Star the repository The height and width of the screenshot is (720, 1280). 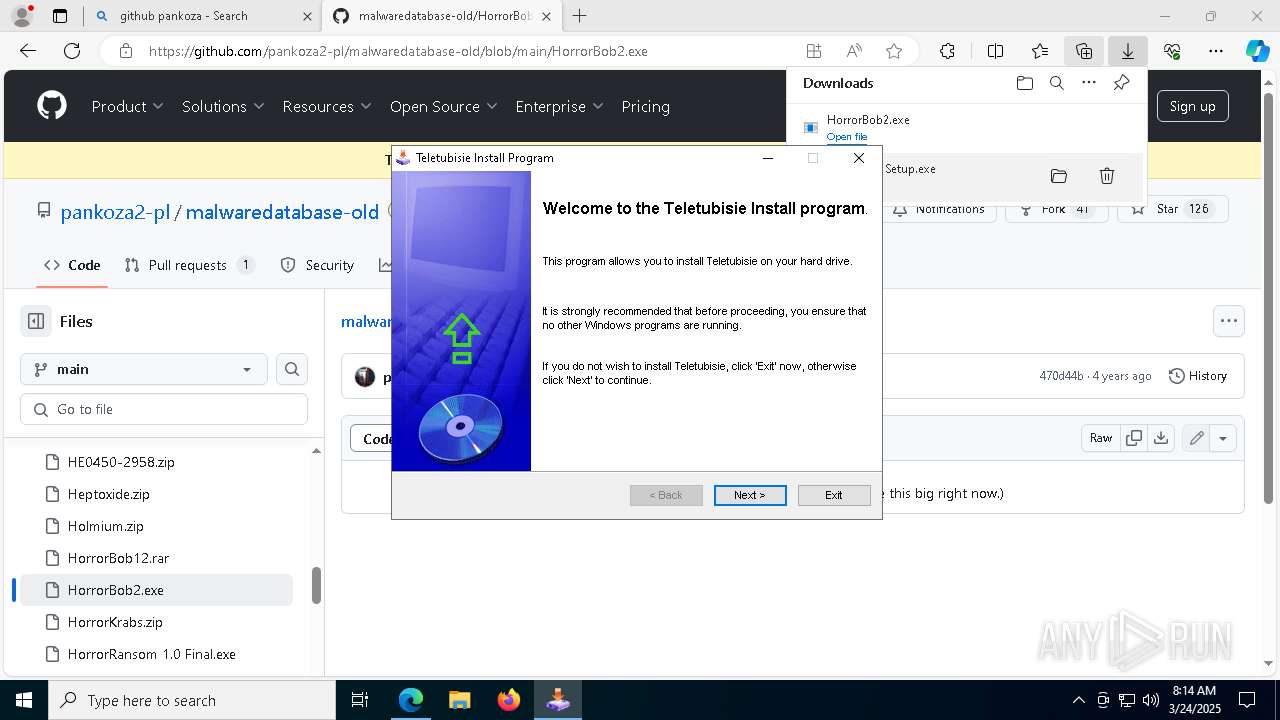(1172, 209)
